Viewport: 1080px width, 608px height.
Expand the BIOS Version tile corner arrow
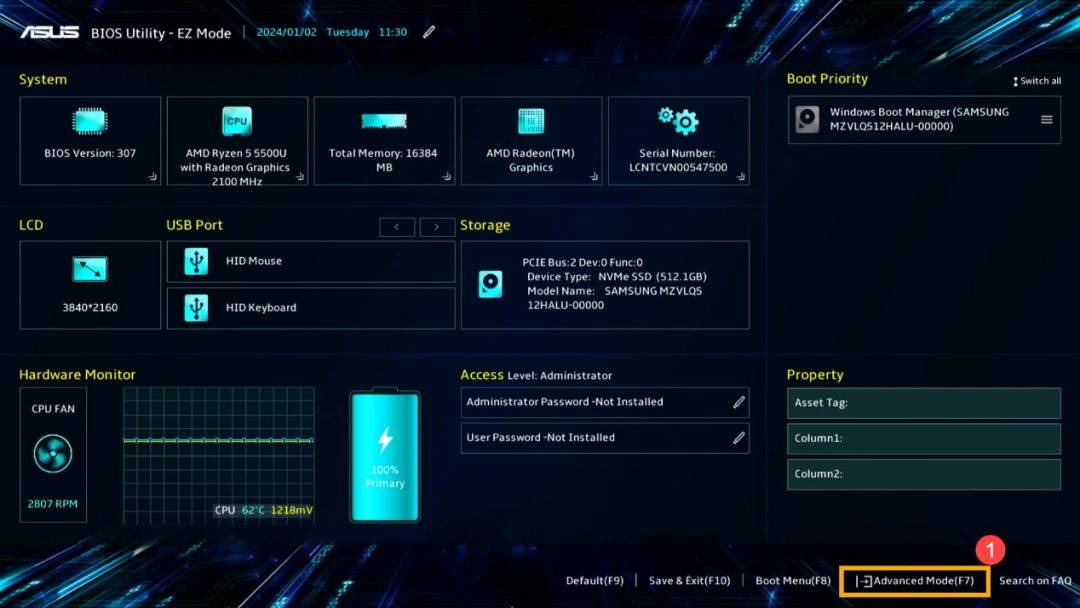(x=152, y=177)
